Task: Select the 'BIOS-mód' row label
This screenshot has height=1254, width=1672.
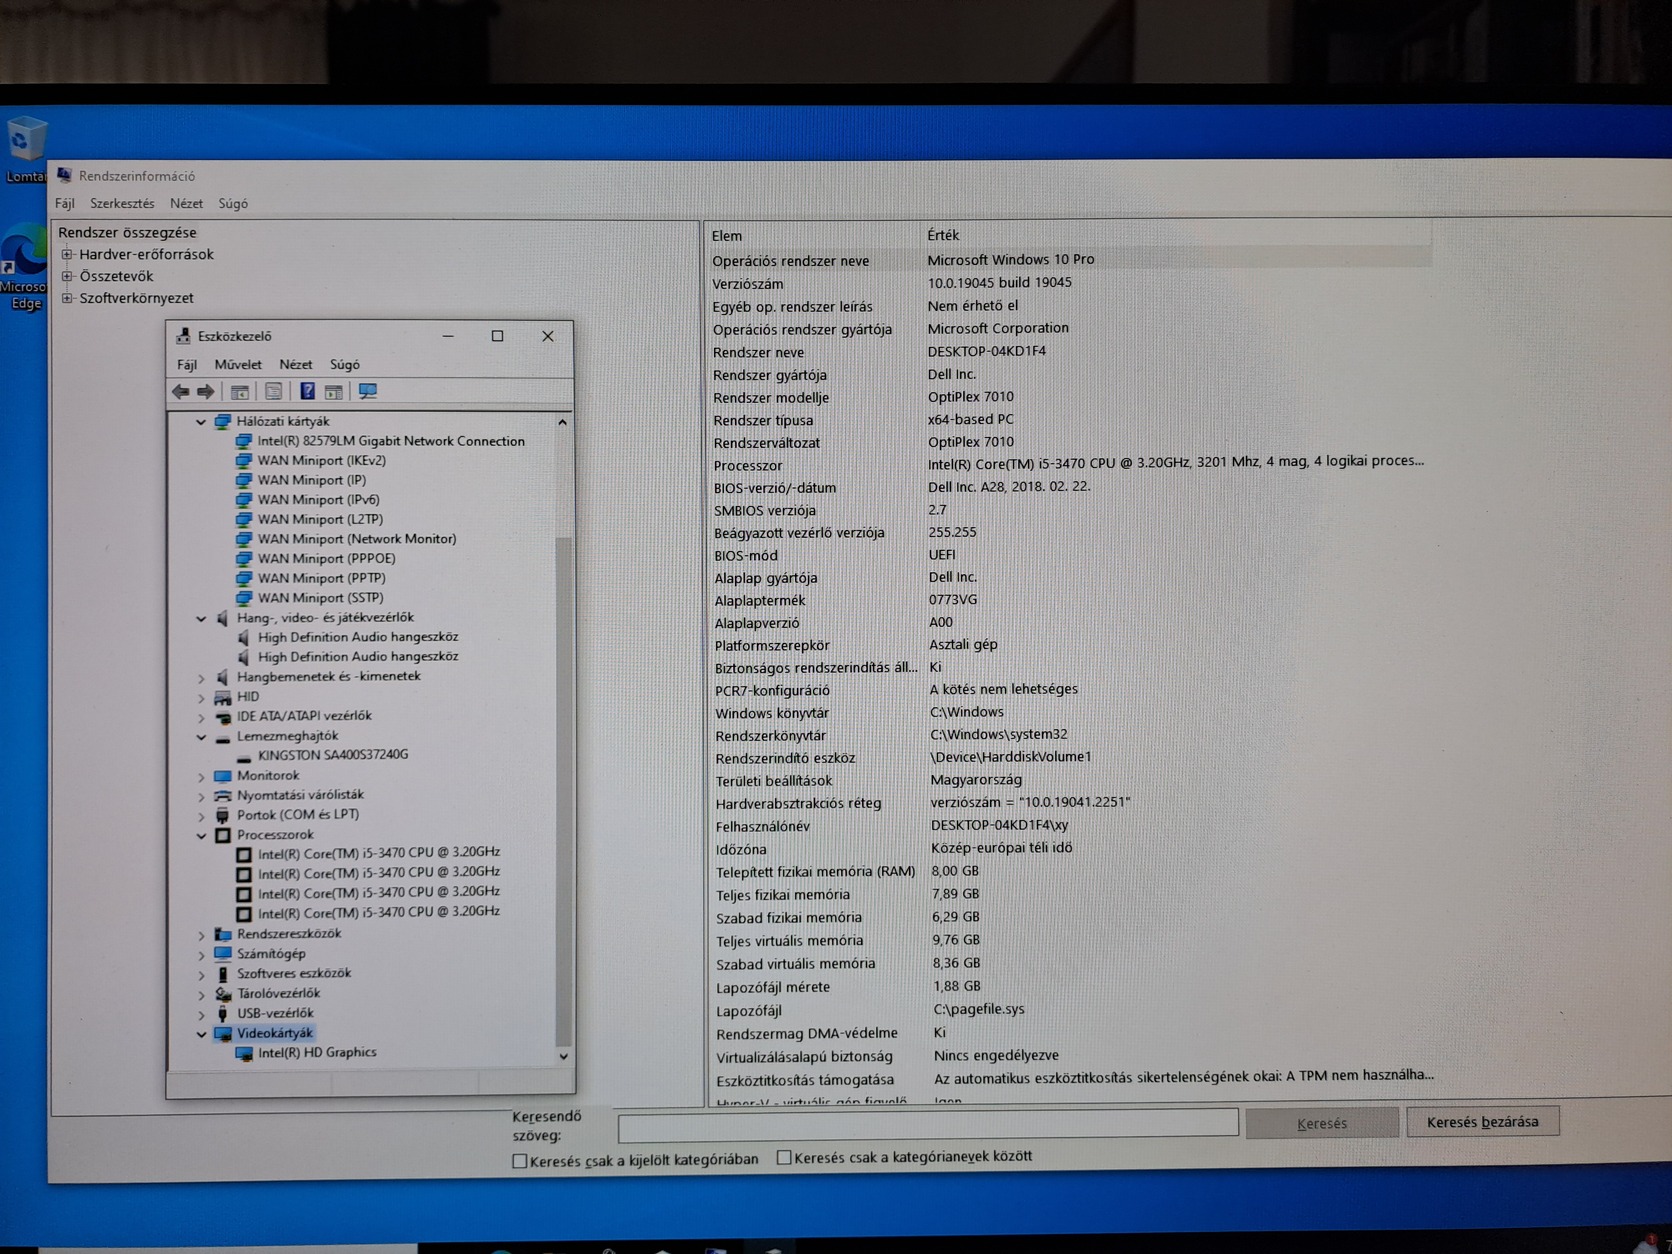Action: pyautogui.click(x=746, y=556)
